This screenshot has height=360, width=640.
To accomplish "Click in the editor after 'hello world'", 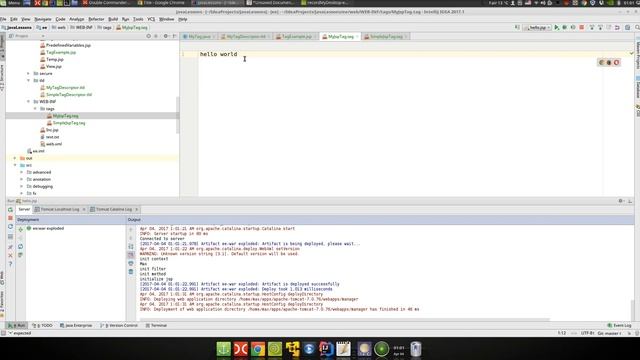I will tap(238, 54).
